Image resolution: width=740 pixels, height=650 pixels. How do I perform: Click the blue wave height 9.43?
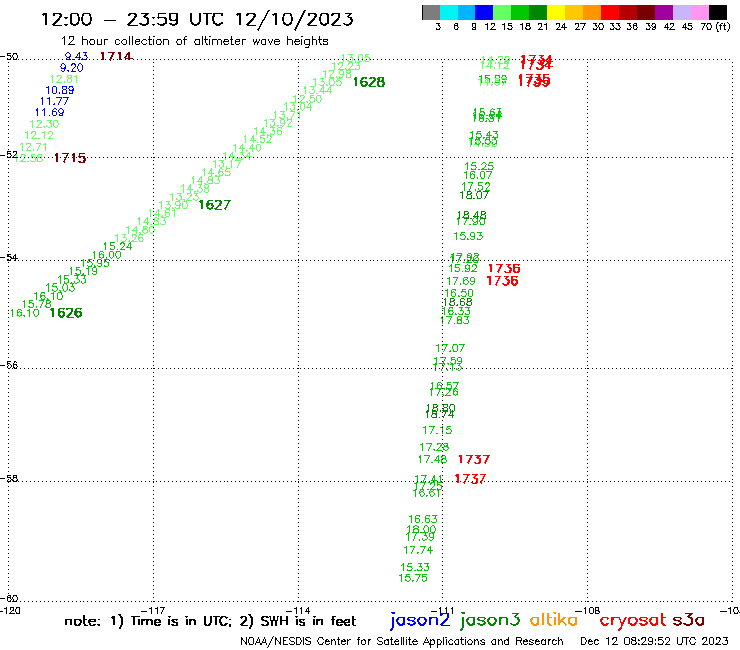click(76, 57)
